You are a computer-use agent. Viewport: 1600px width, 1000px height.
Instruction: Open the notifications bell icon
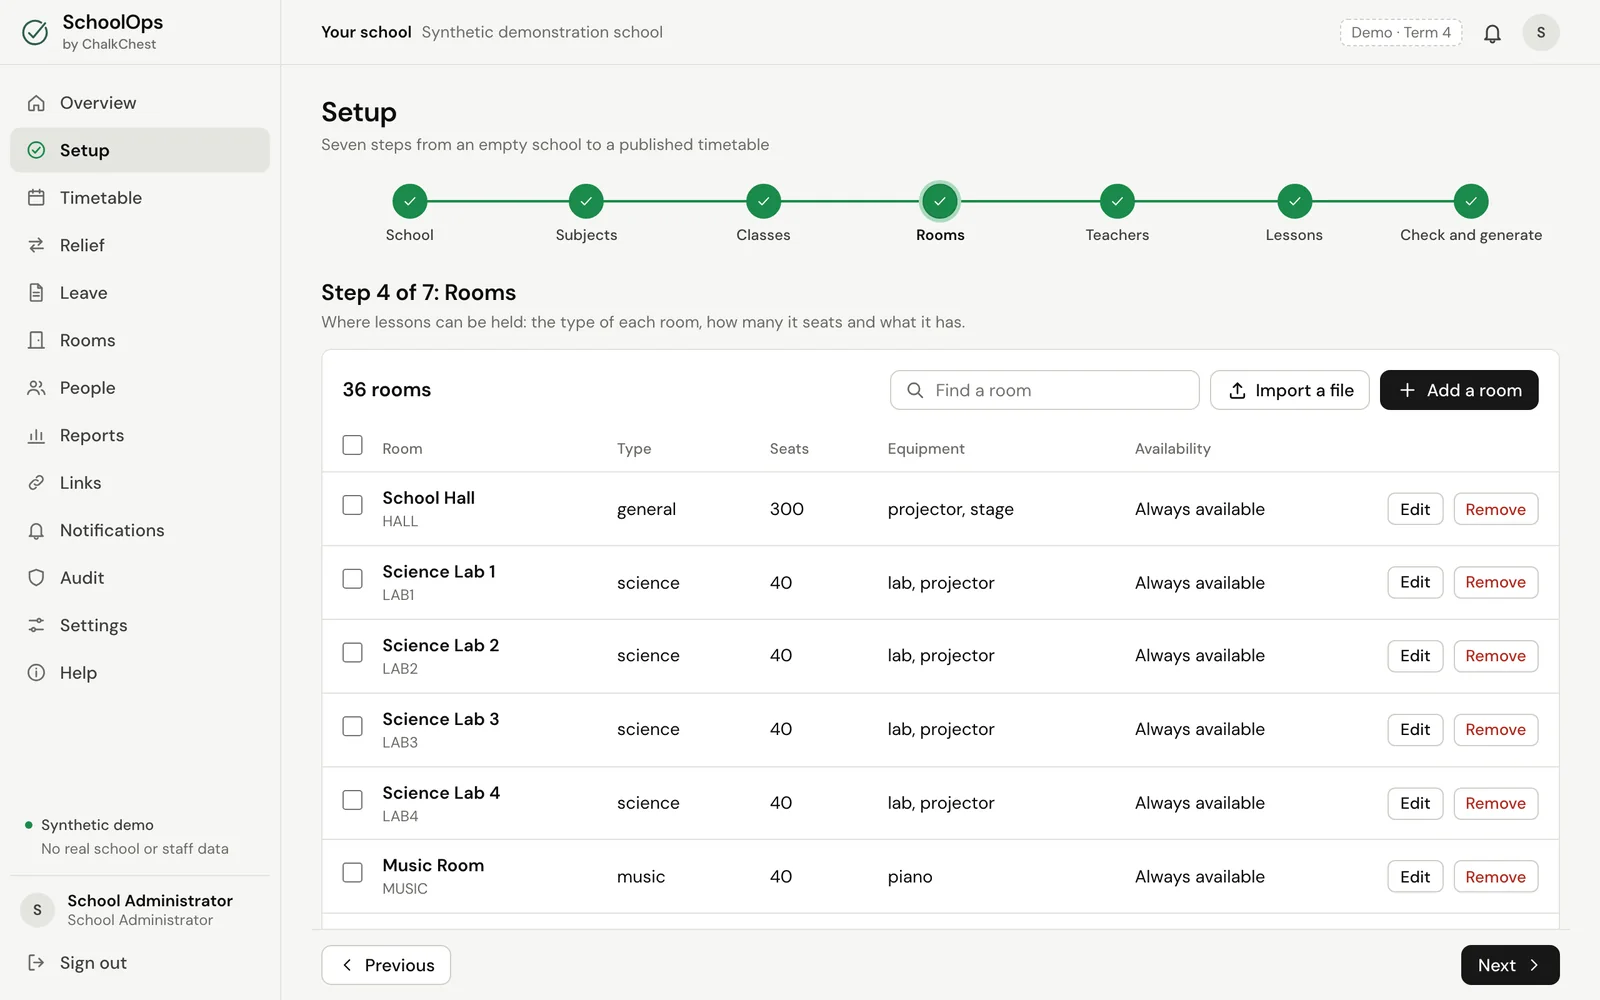click(1492, 33)
